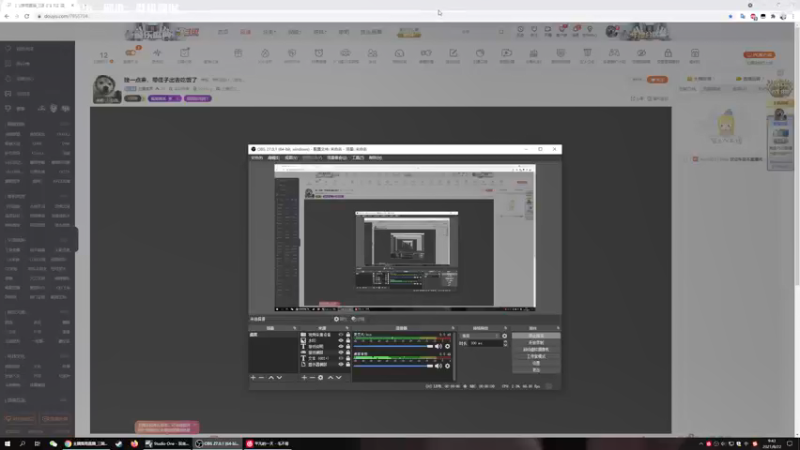Mute the desktop audio channel speaker
The height and width of the screenshot is (450, 800).
438,366
